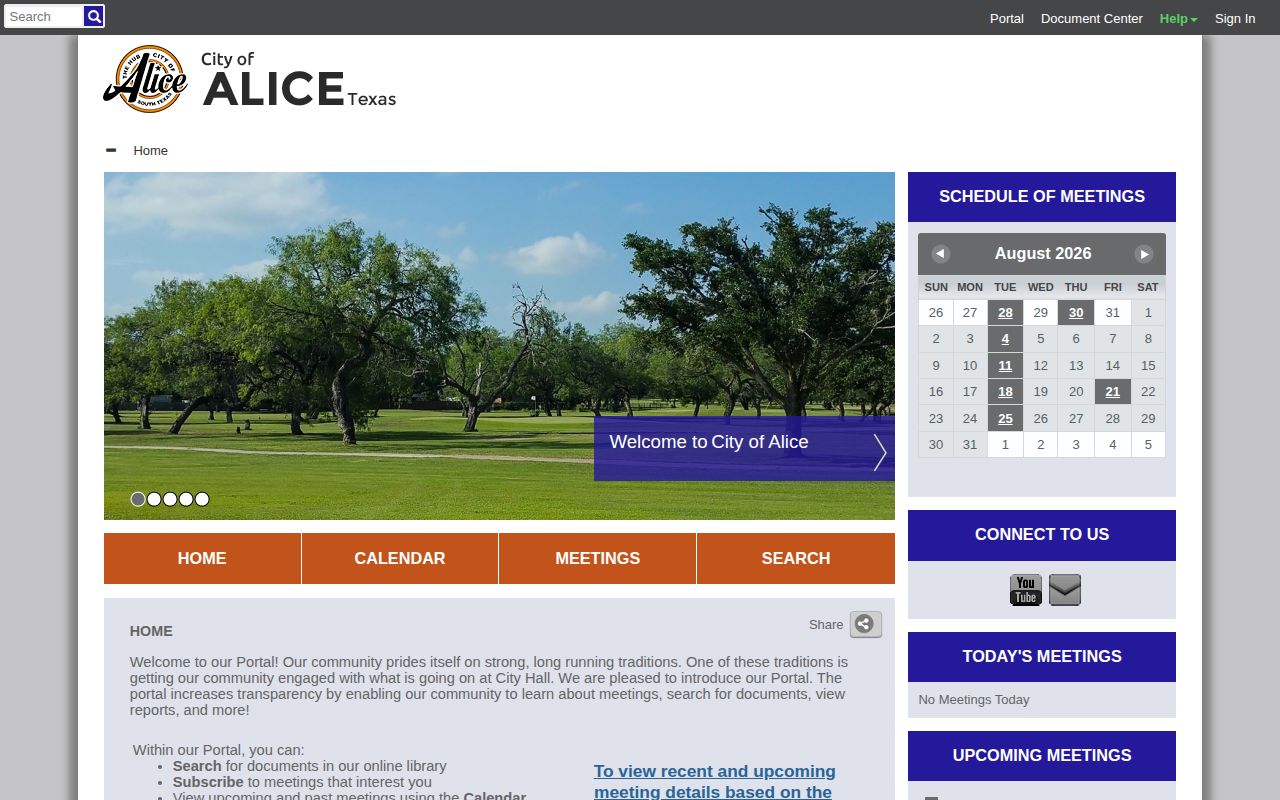The image size is (1280, 800).
Task: Select August 21 meeting date
Action: point(1113,391)
